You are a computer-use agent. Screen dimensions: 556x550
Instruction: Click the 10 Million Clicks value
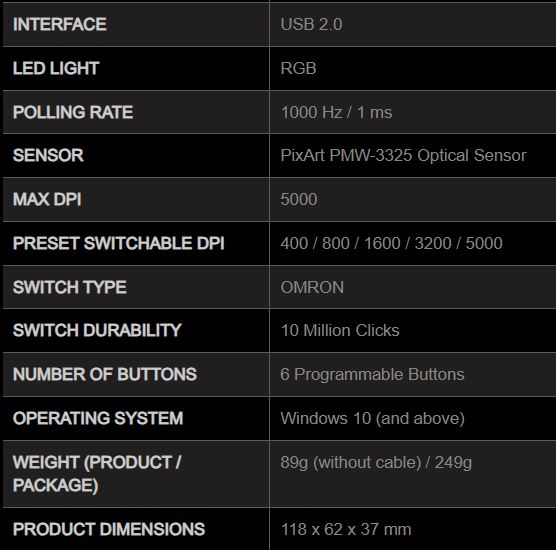[x=340, y=330]
